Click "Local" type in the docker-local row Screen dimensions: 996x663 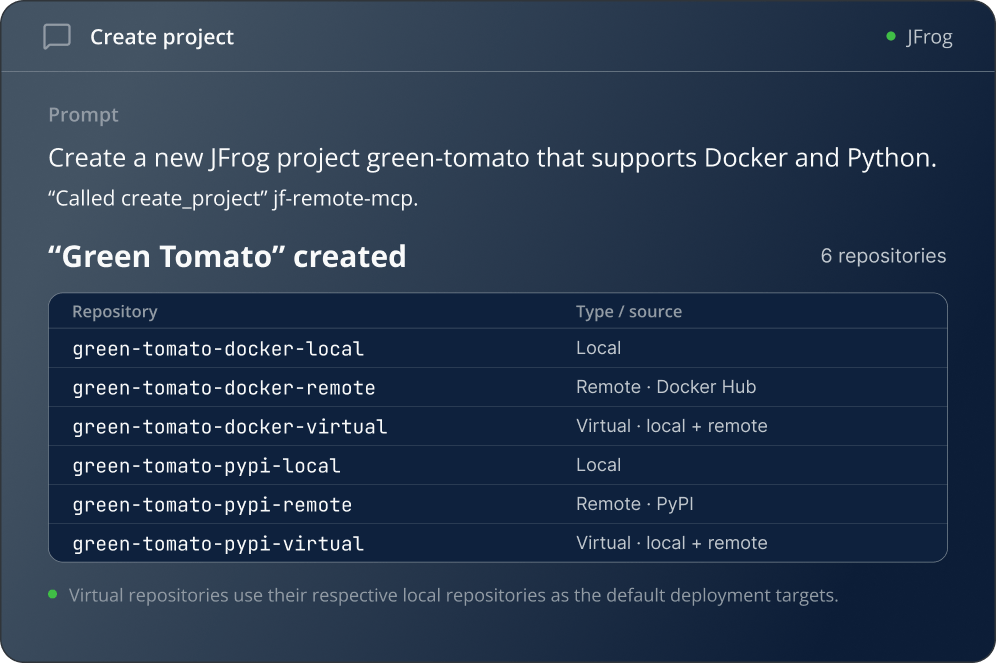point(598,347)
